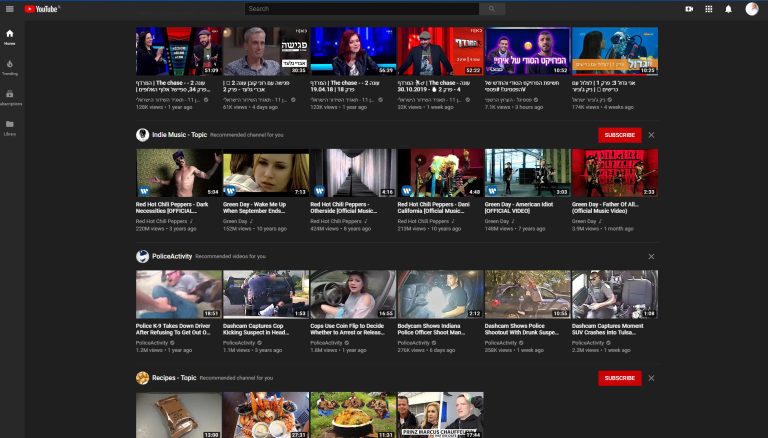
Task: Open the 30:35 interview video thumbnail
Action: pos(266,51)
